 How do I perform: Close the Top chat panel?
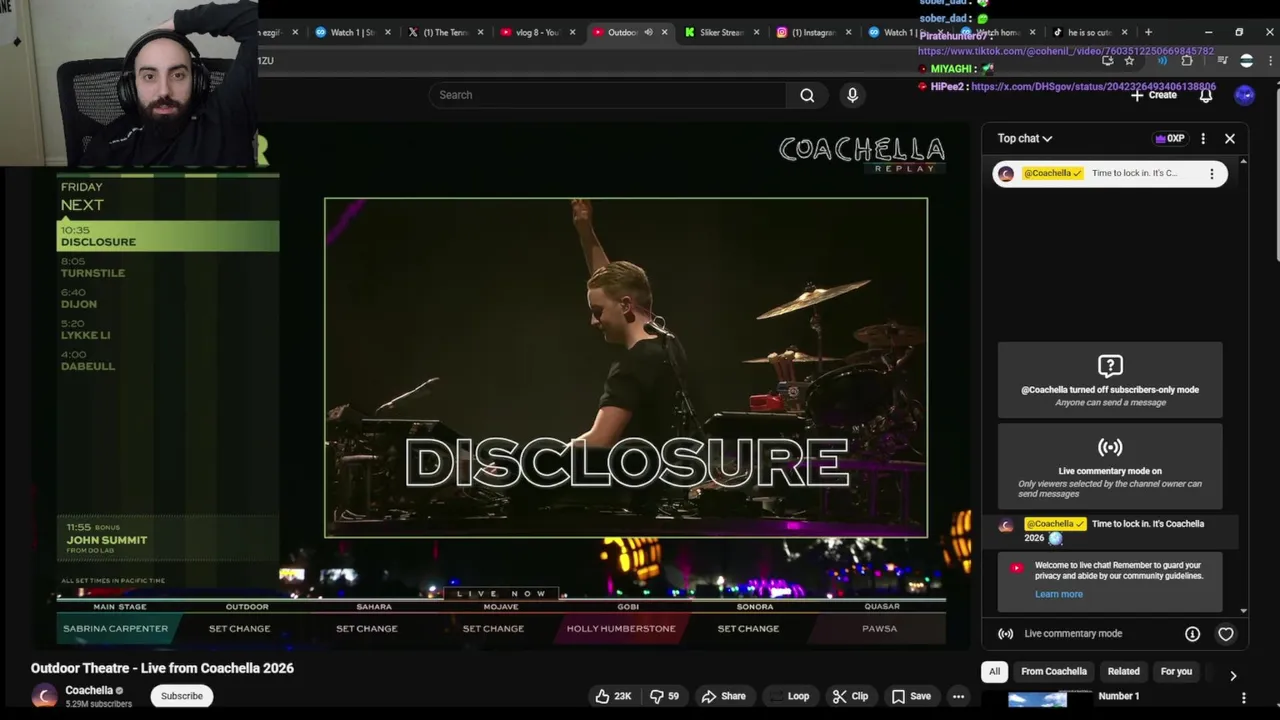coord(1230,139)
